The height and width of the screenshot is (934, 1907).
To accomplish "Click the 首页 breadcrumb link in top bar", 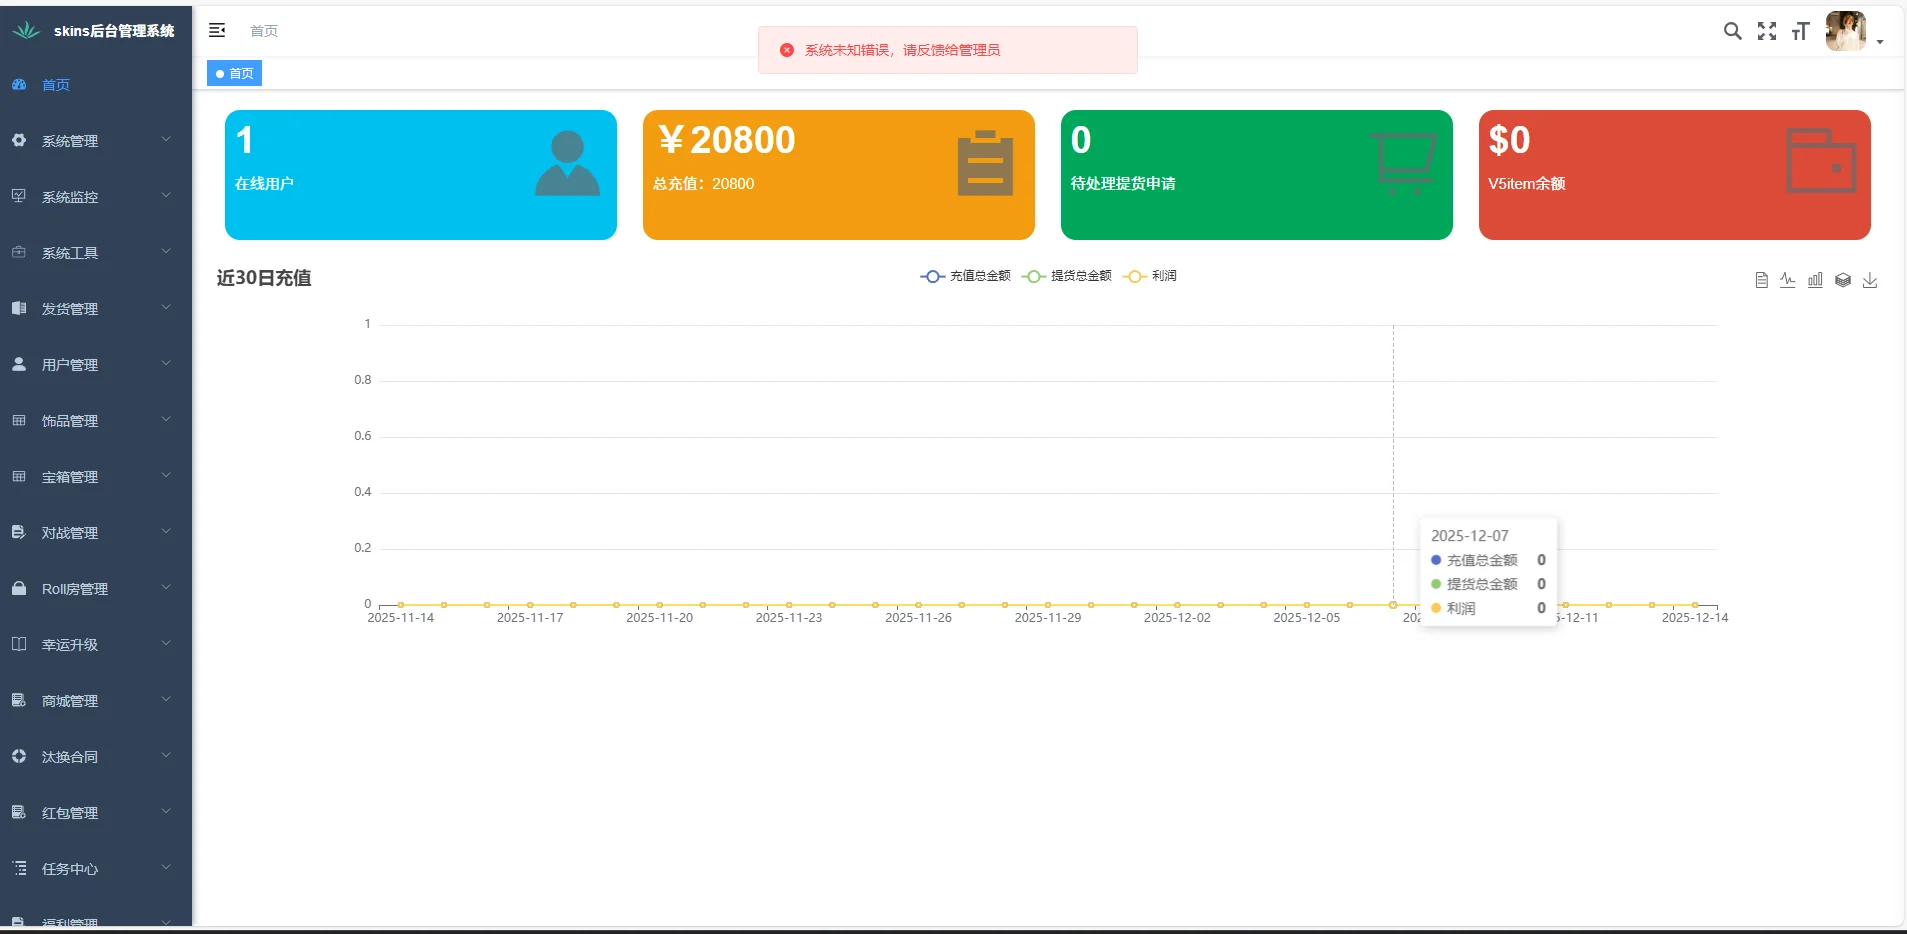I will pos(263,31).
